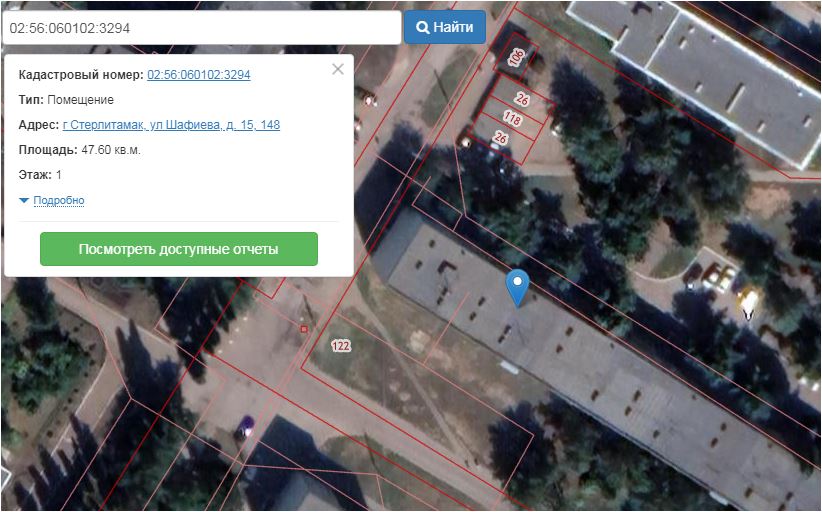822x512 pixels.
Task: Click the magnifier icon in Найти button
Action: coord(423,27)
